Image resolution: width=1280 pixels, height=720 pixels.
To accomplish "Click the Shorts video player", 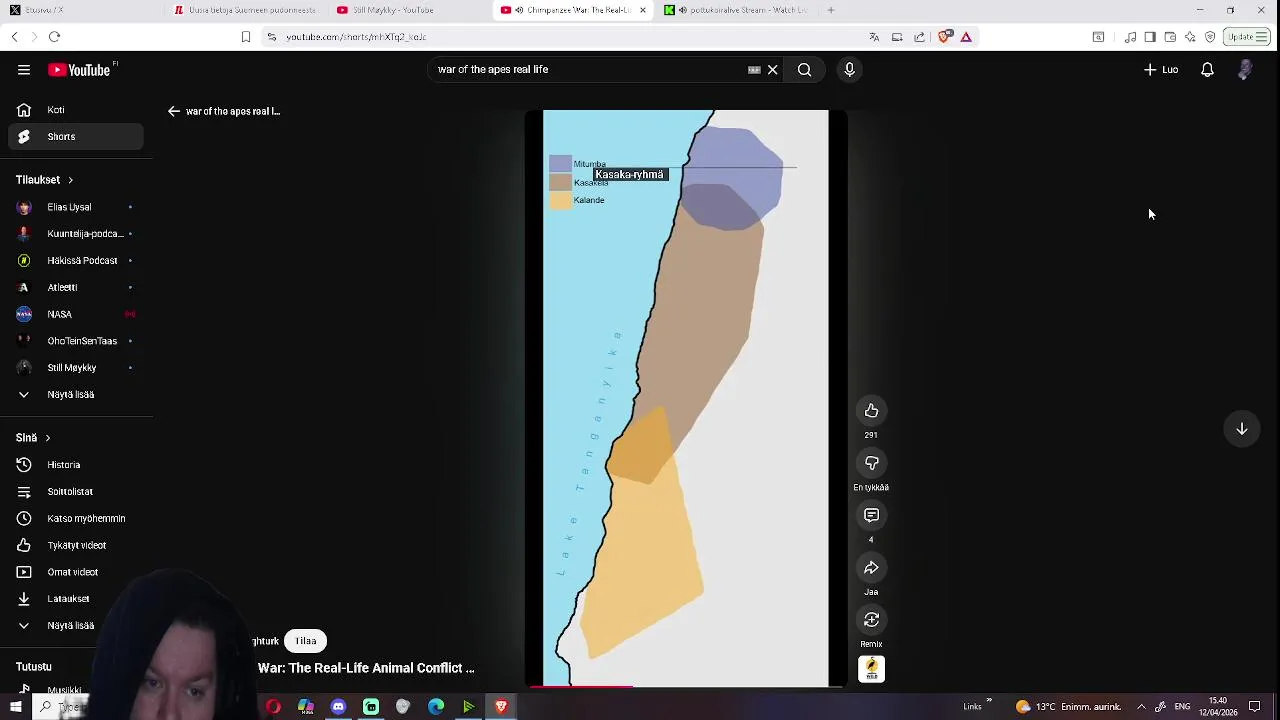I will click(686, 398).
